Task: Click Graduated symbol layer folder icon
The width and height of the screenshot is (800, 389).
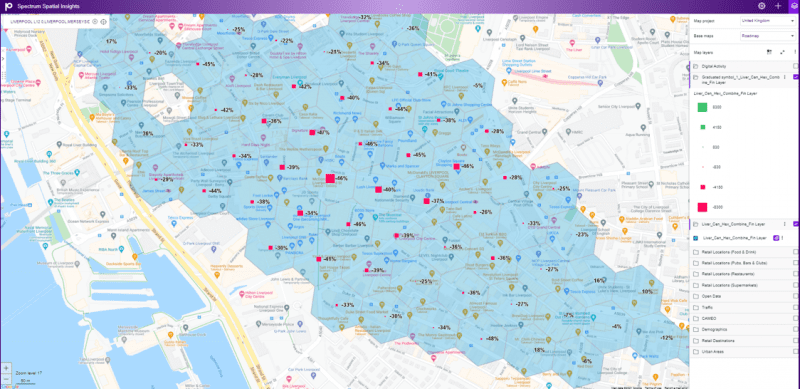Action: (696, 77)
